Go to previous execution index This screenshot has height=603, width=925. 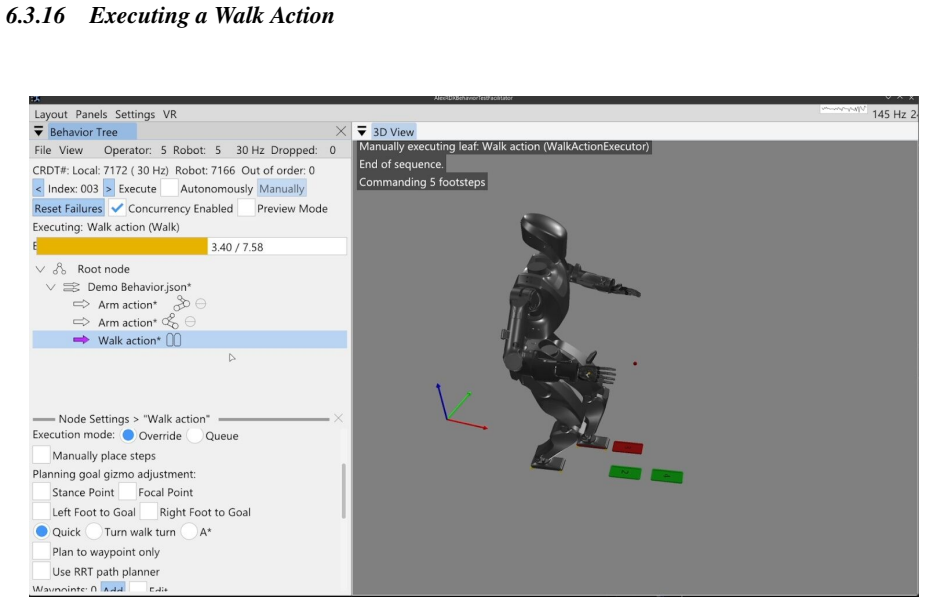click(38, 189)
